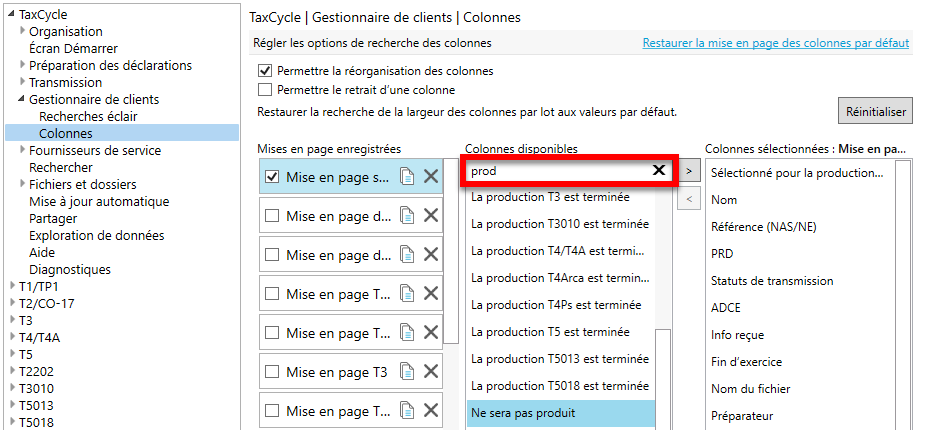Open Exploration de données settings
The image size is (925, 430).
(97, 235)
